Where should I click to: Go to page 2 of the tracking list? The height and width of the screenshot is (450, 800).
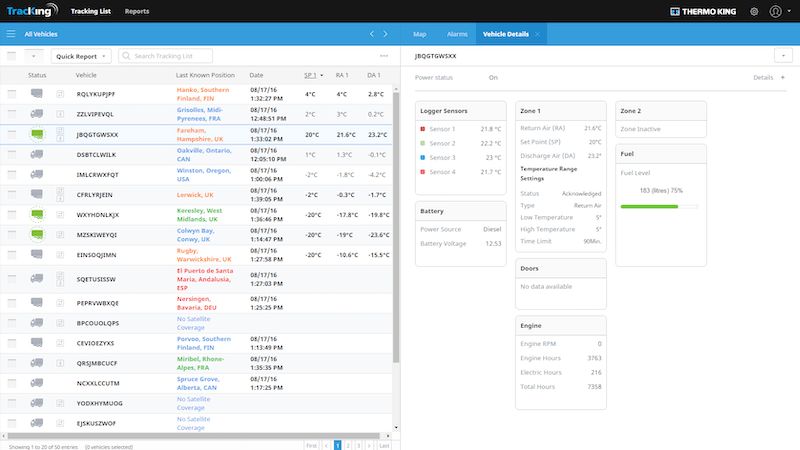348,444
